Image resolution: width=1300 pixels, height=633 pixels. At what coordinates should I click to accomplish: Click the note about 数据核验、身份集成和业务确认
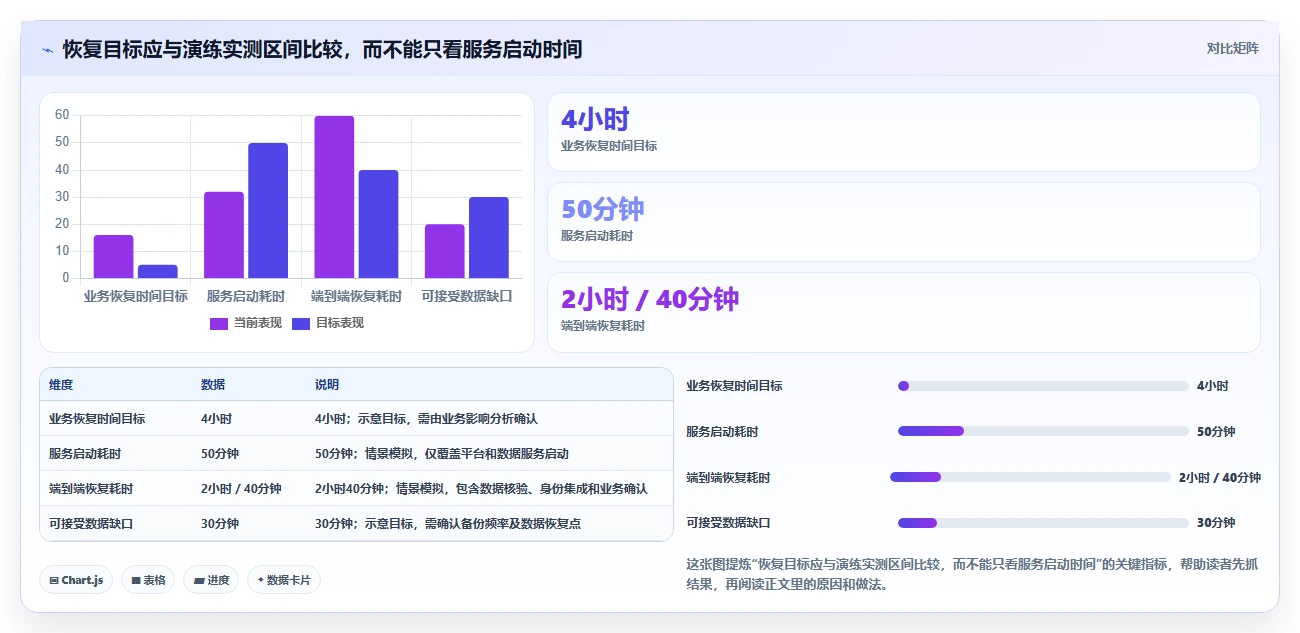point(481,489)
